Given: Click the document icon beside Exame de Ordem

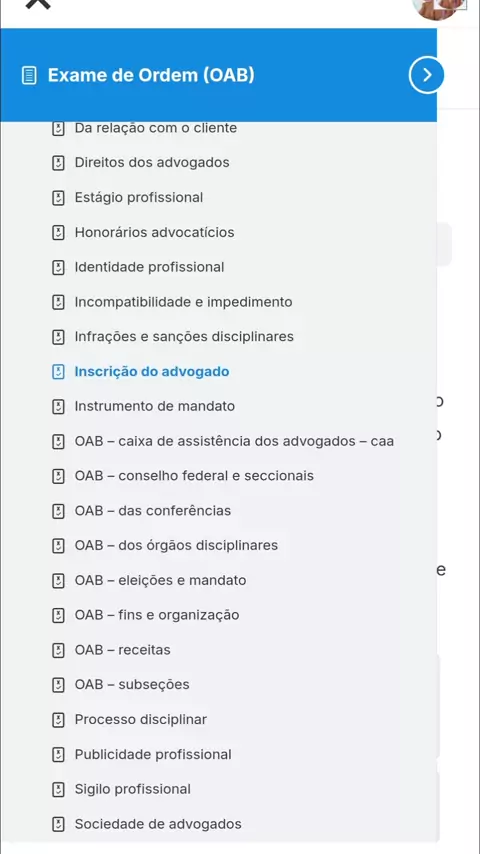Looking at the screenshot, I should [29, 75].
